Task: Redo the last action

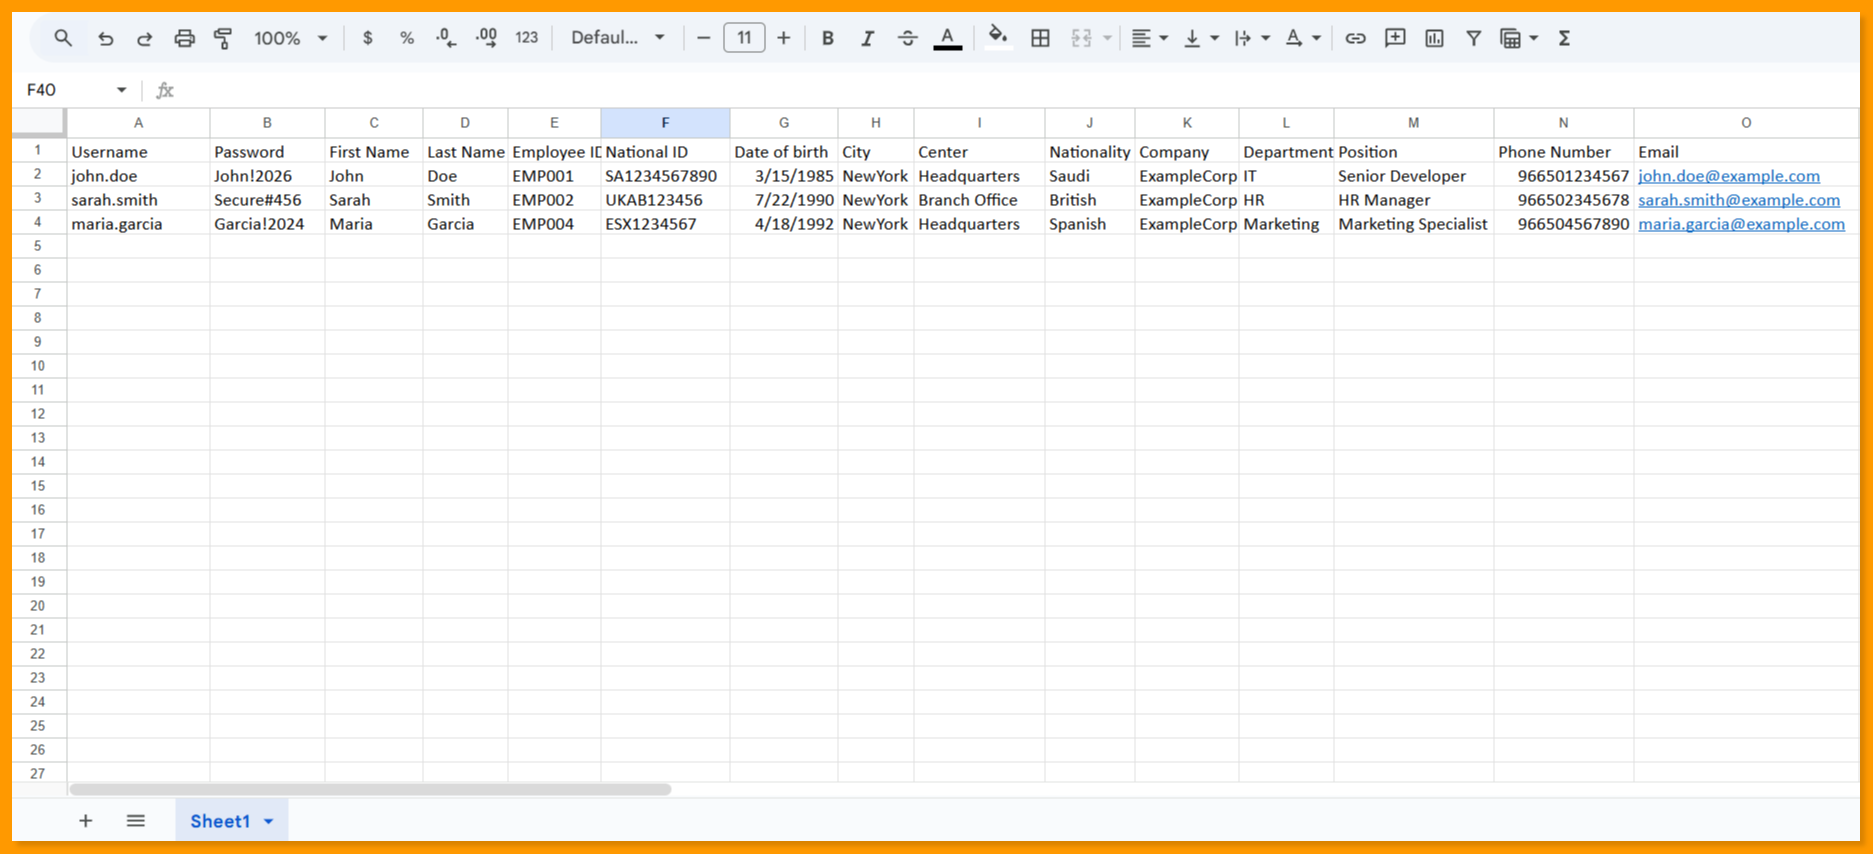Action: coord(144,38)
